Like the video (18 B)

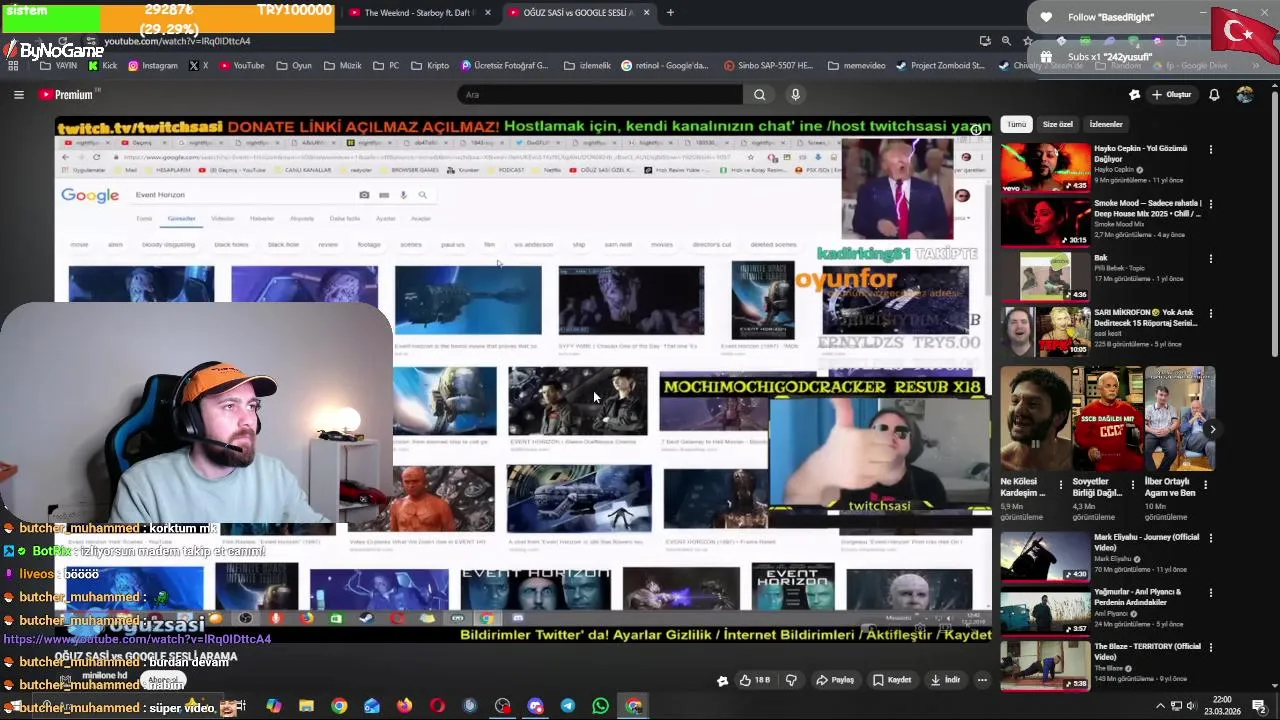click(x=755, y=680)
